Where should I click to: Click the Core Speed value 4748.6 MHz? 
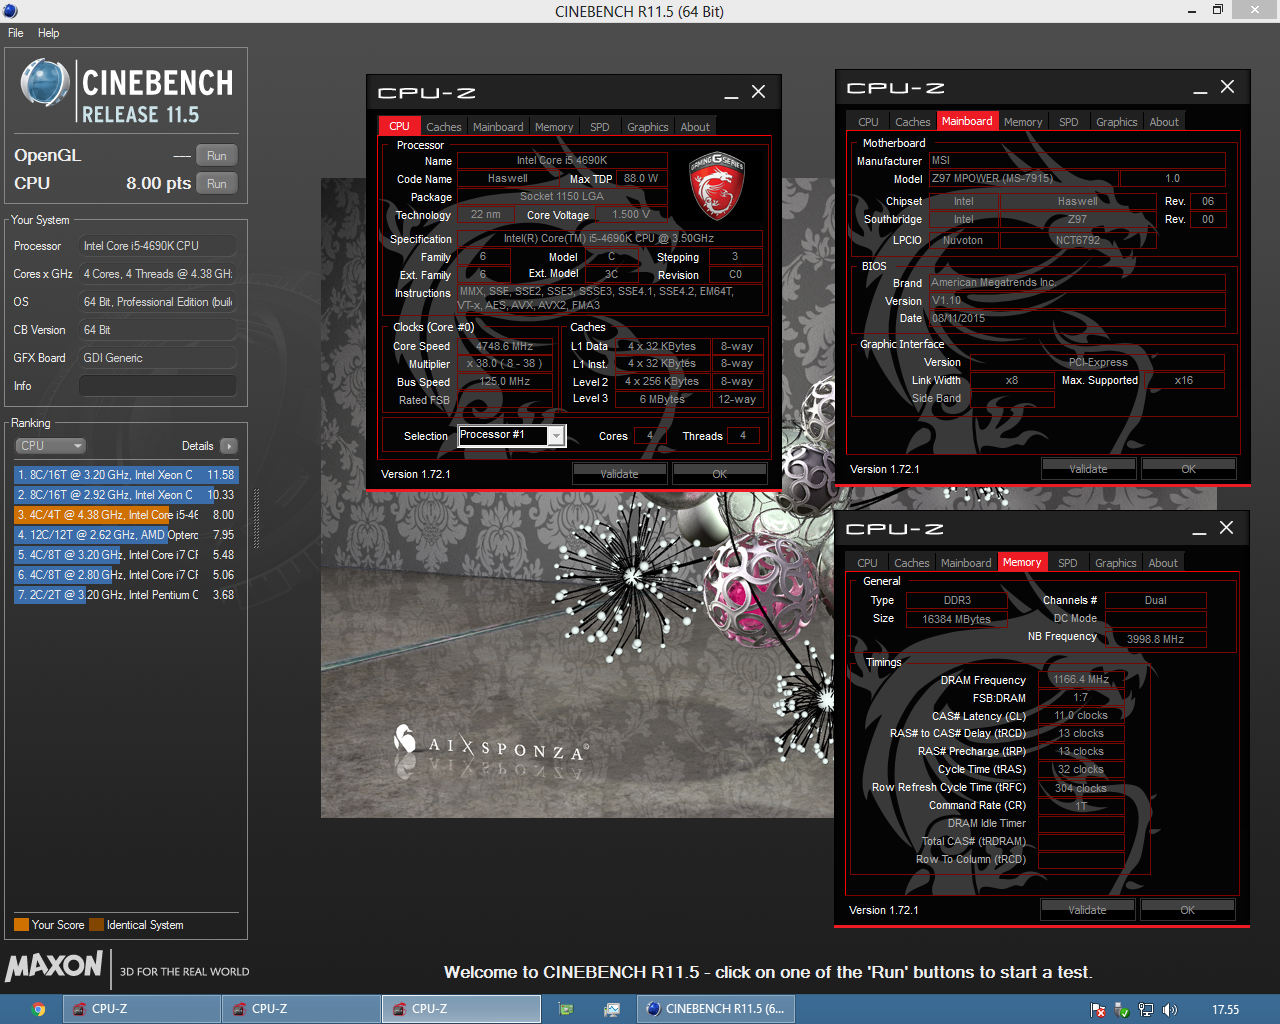coord(504,346)
